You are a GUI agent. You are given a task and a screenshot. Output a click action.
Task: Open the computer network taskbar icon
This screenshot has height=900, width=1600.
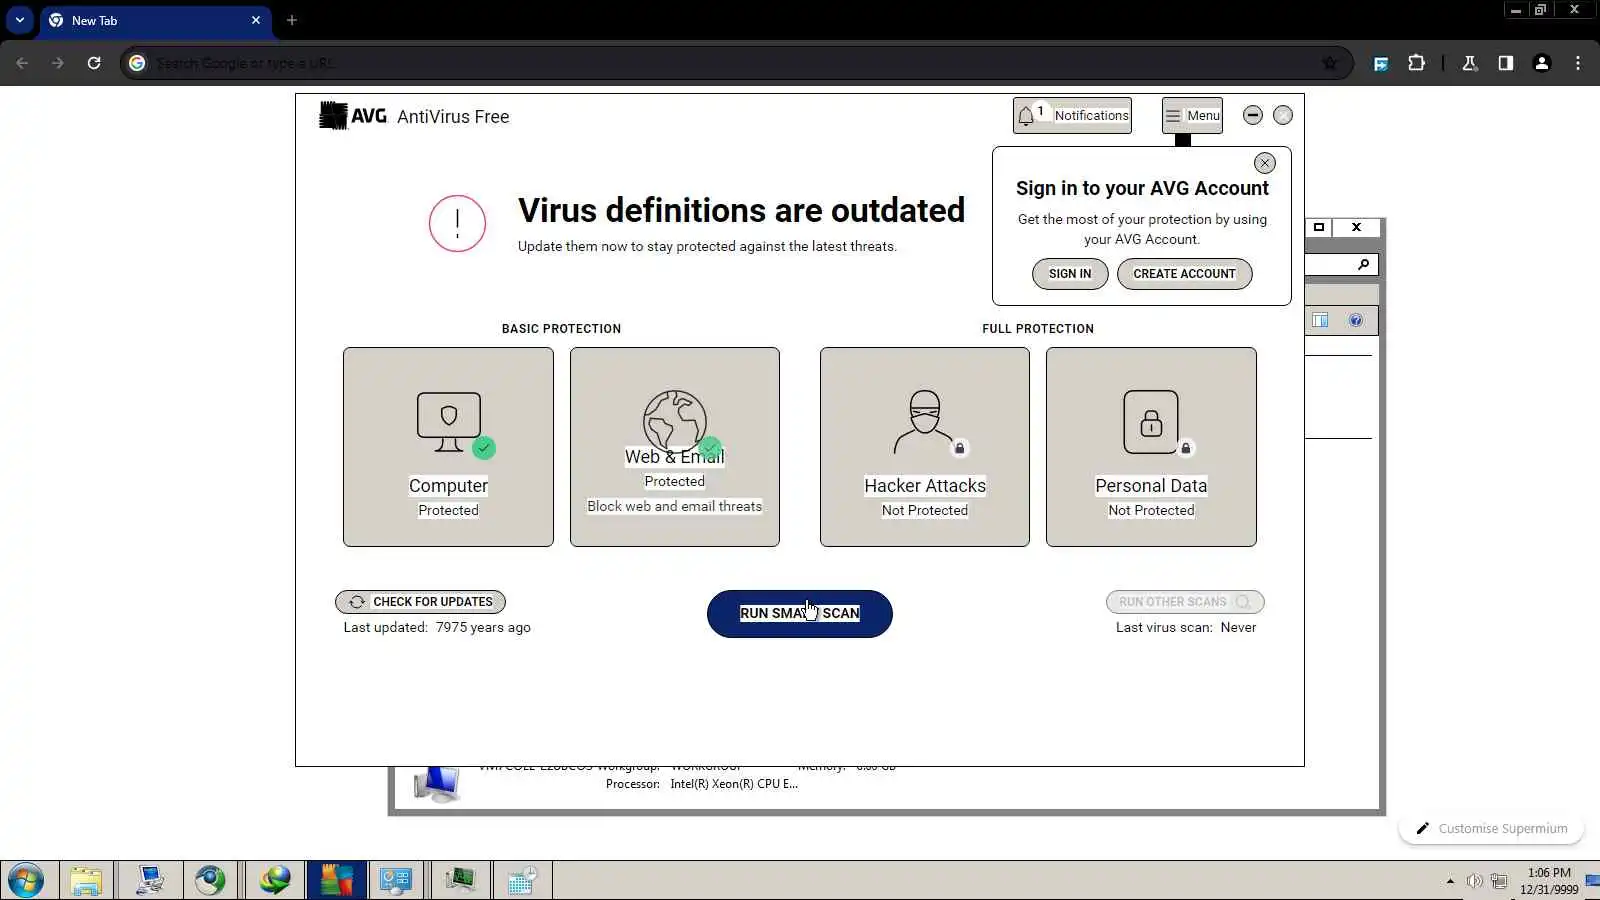[x=149, y=881]
